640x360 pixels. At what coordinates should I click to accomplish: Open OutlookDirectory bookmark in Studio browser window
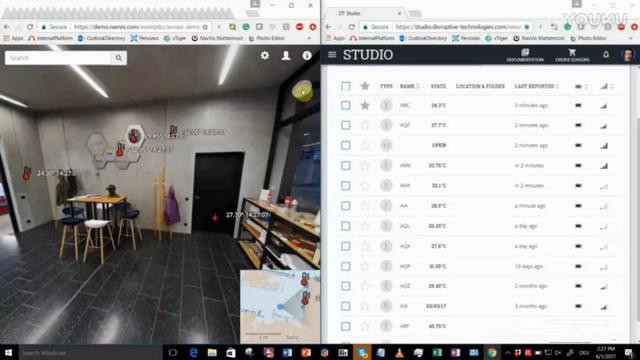tap(423, 38)
